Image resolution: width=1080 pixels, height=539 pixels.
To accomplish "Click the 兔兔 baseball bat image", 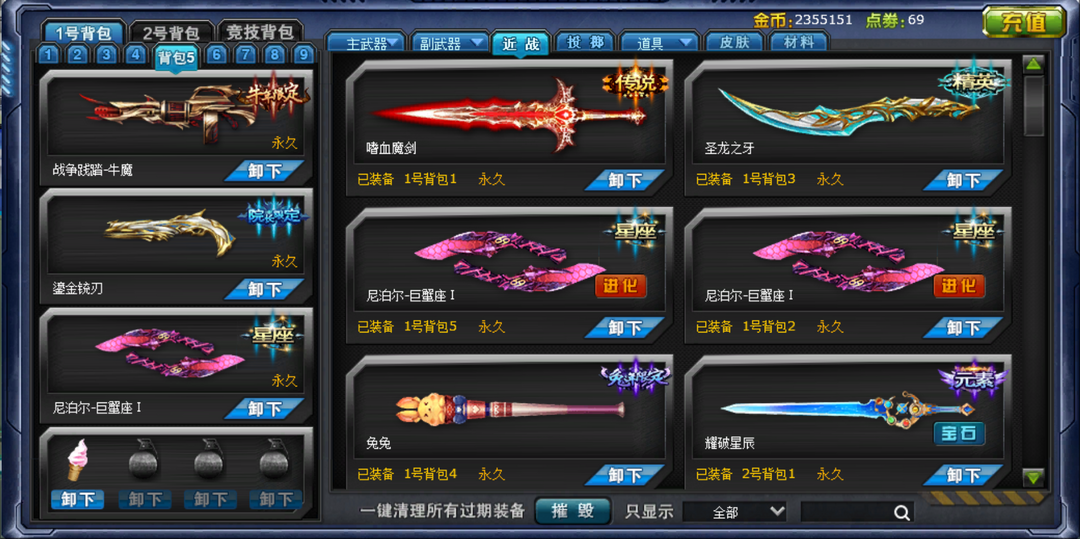I will [x=510, y=409].
